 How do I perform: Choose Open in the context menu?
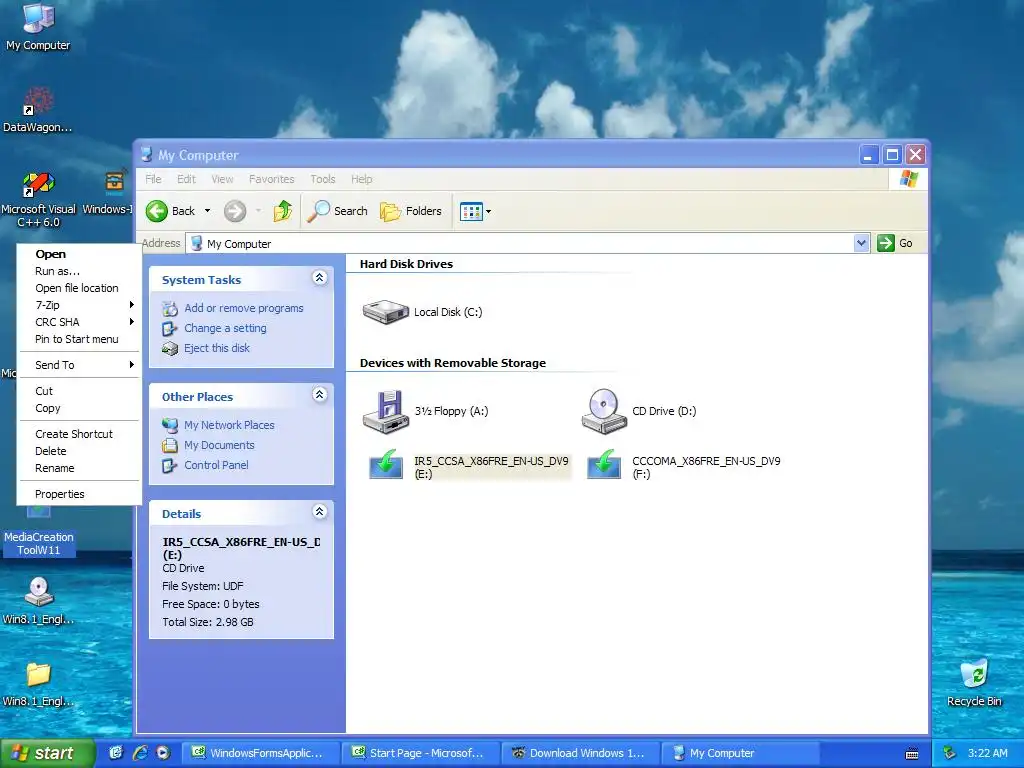click(x=78, y=254)
